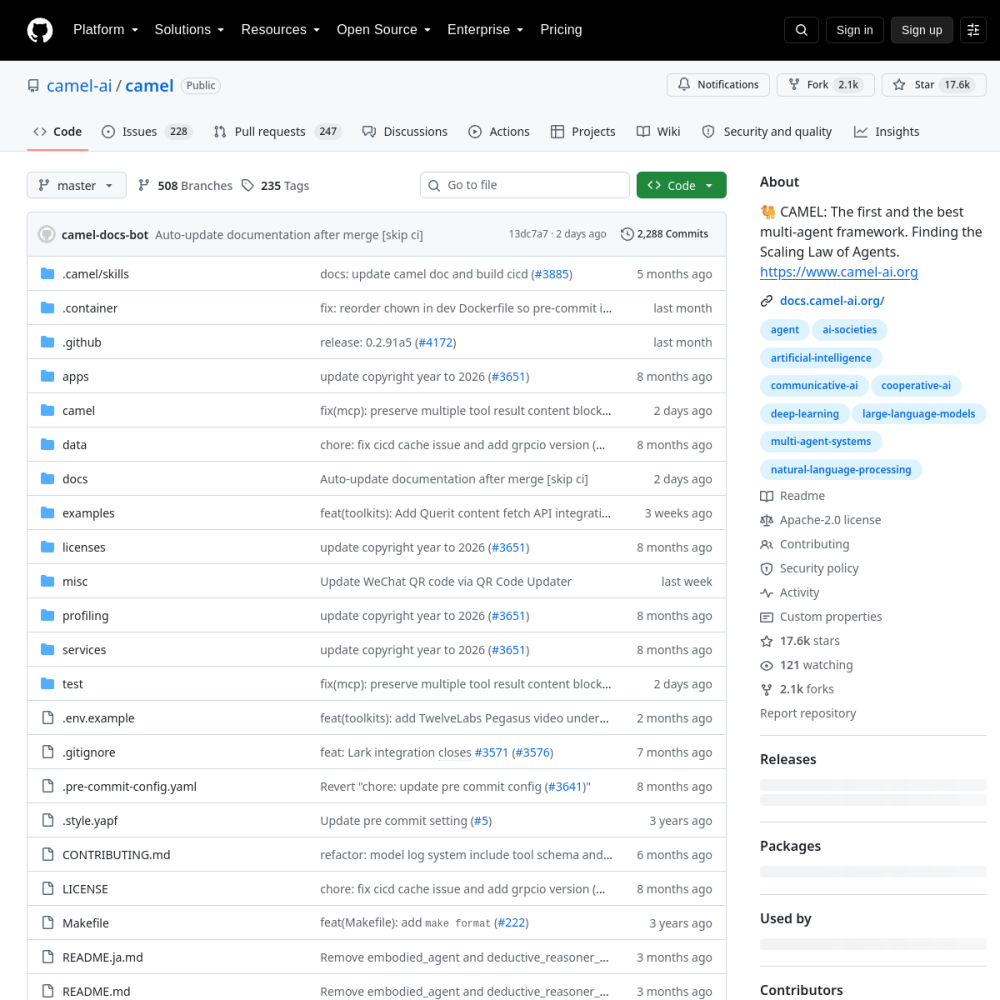Click Report repository

point(808,714)
